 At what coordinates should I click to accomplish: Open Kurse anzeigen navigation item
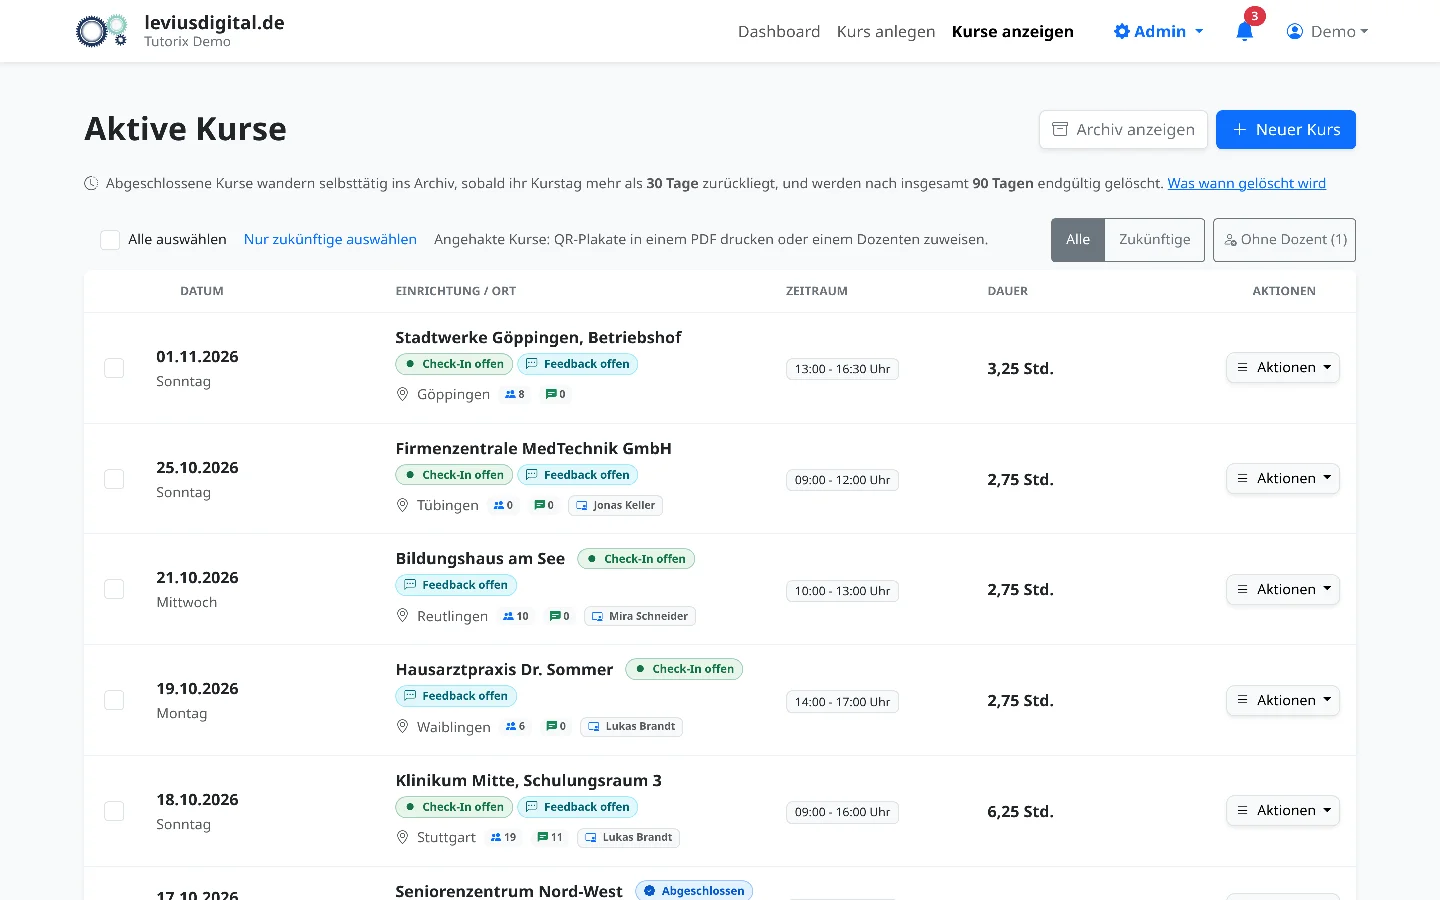coord(1013,31)
